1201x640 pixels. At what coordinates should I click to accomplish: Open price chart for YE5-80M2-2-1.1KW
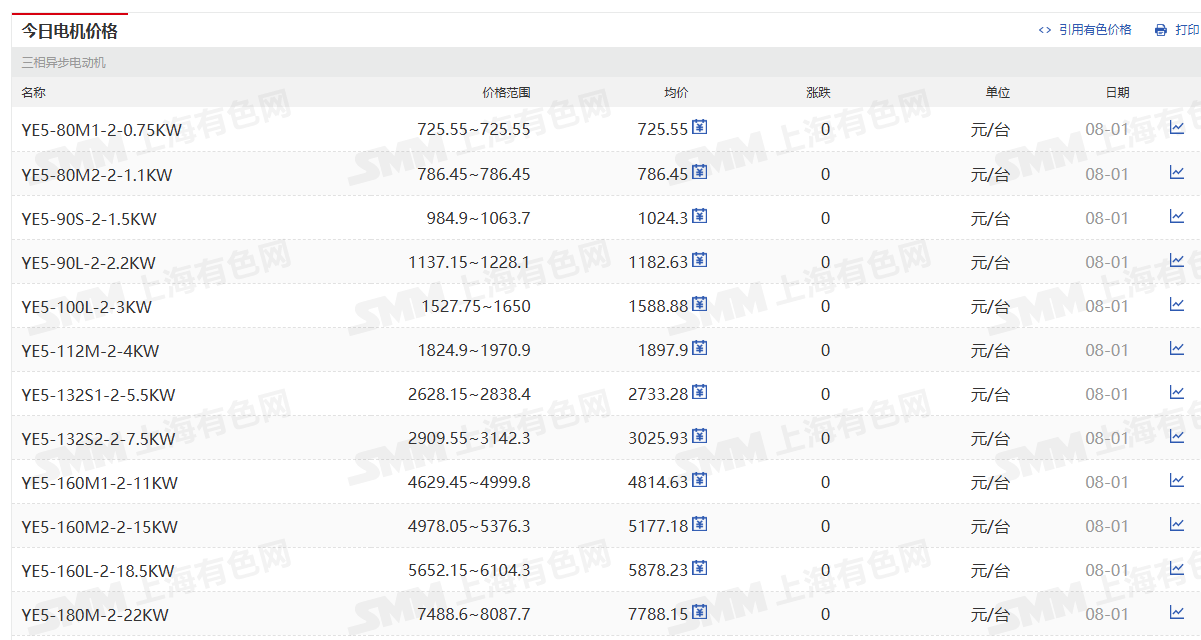1177,172
